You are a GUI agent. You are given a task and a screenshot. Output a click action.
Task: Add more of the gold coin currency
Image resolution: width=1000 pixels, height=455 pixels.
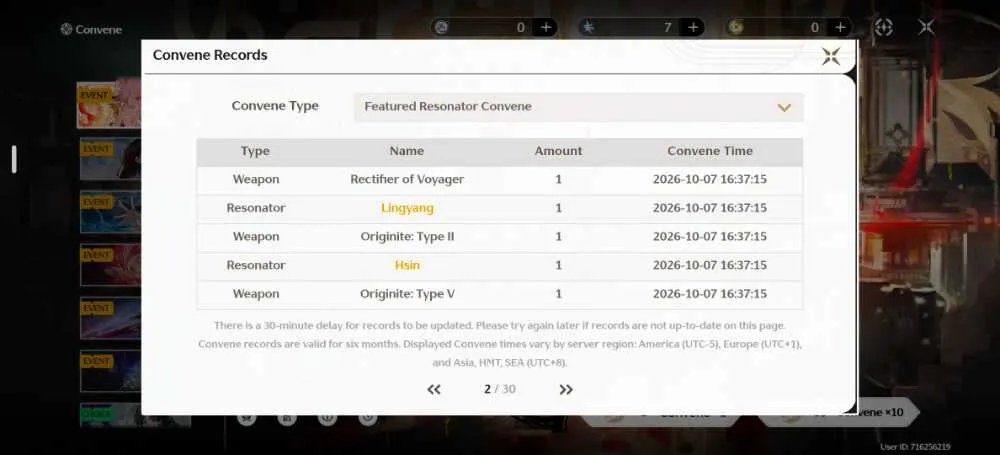click(841, 27)
